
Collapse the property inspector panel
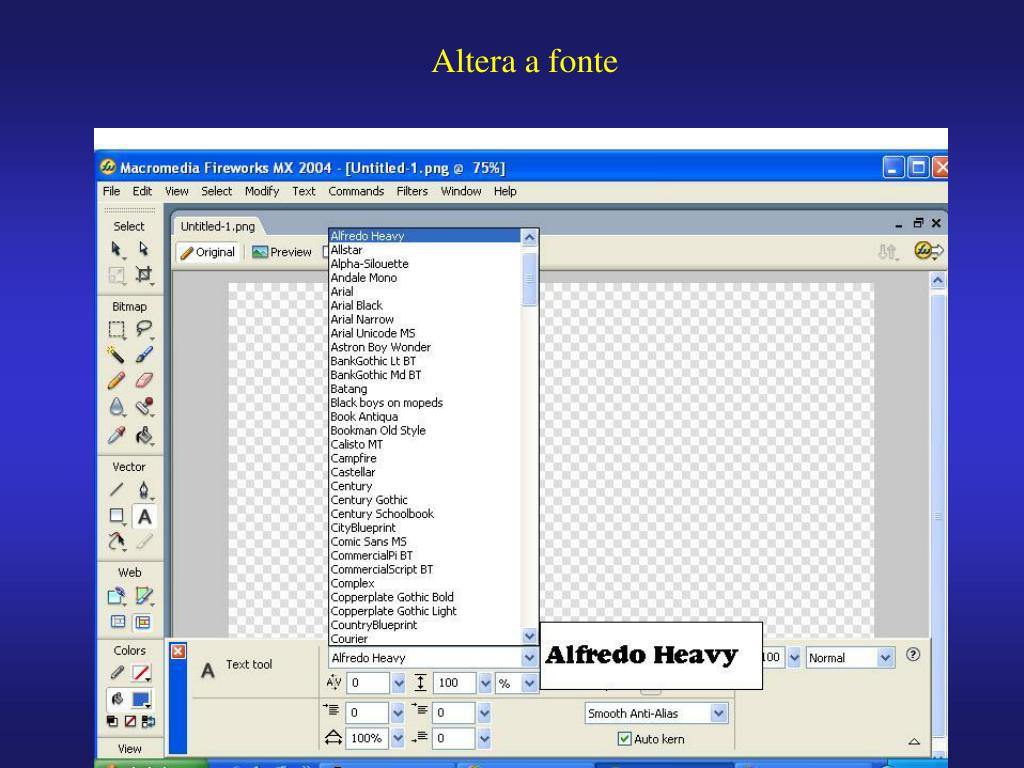pyautogui.click(x=914, y=741)
